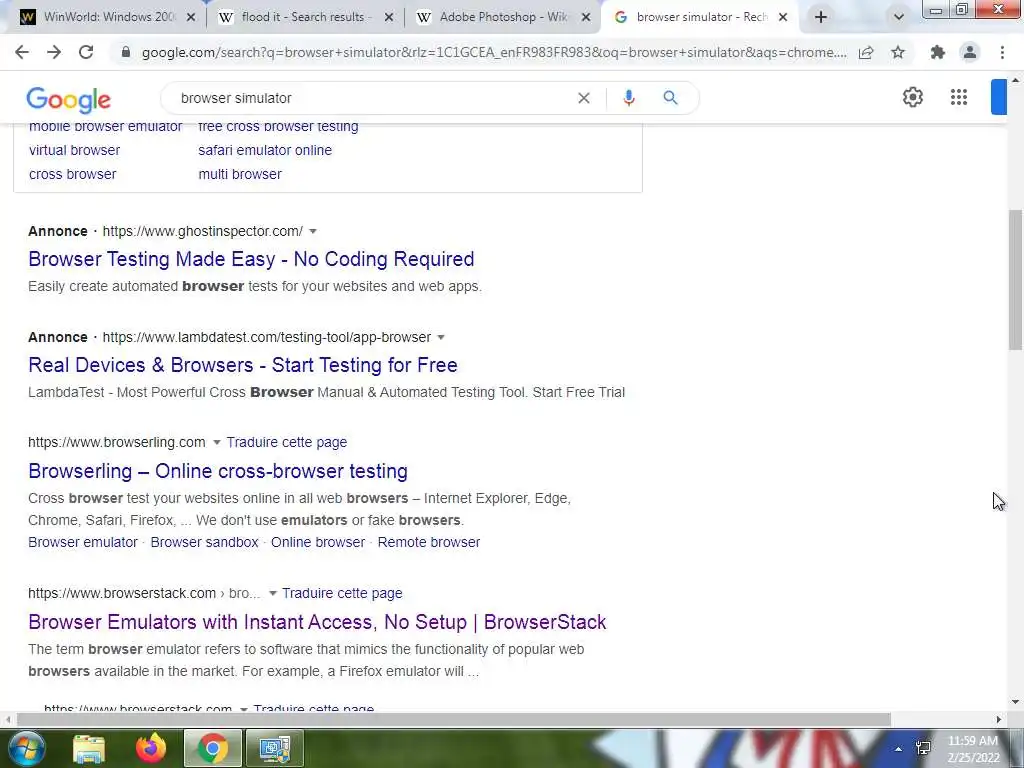Open the virtual machine taskbar app
1024x768 pixels.
coord(274,748)
